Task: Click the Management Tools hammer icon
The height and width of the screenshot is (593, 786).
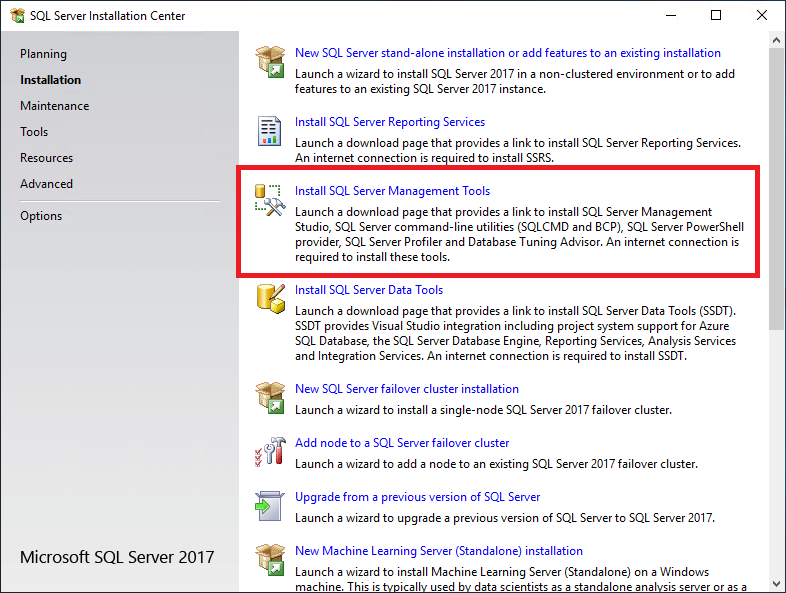Action: (x=270, y=201)
